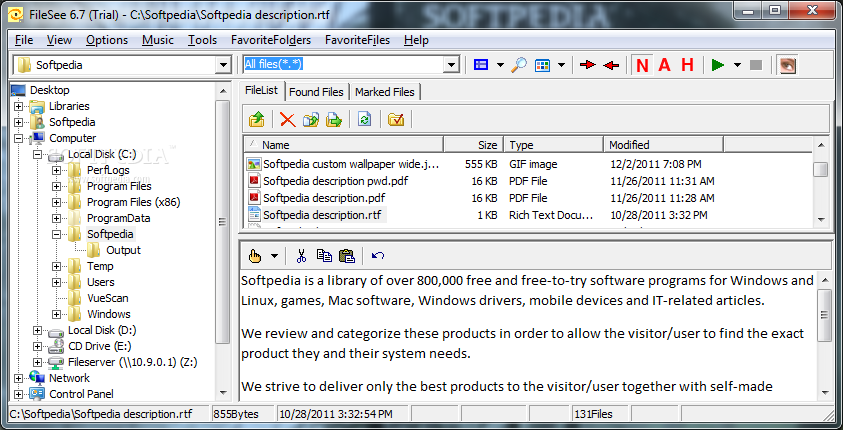This screenshot has width=843, height=430.
Task: Paste with clipboard icon in preview toolbar
Action: coord(347,256)
